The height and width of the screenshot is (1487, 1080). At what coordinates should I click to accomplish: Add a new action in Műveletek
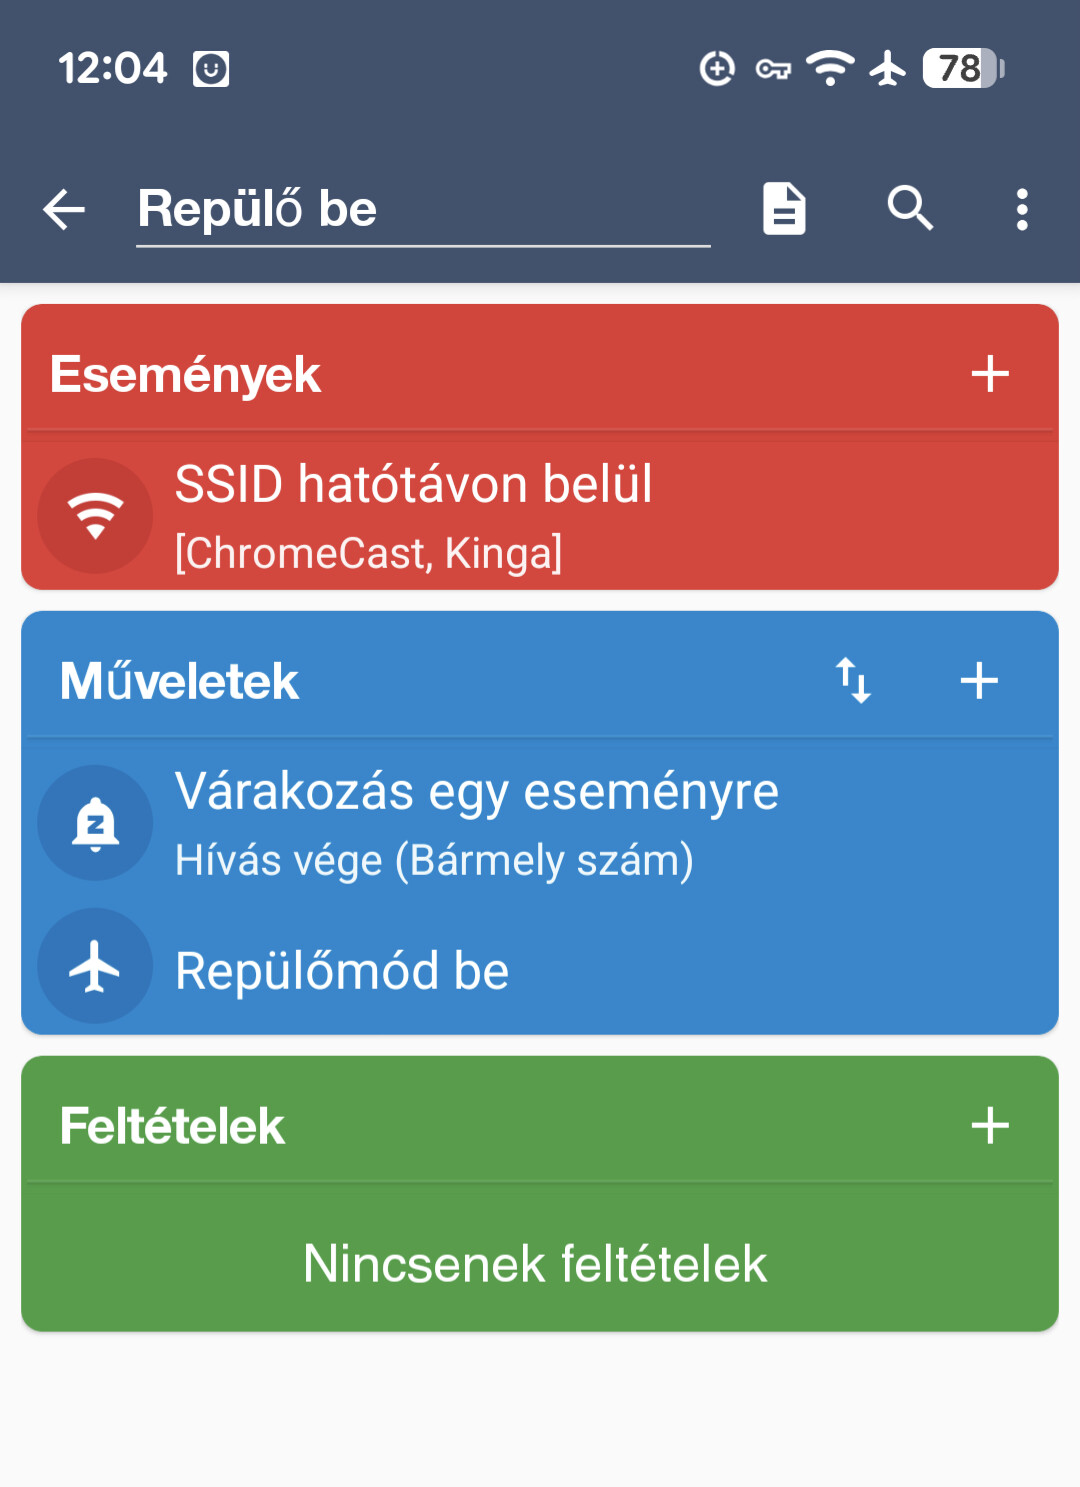point(979,681)
